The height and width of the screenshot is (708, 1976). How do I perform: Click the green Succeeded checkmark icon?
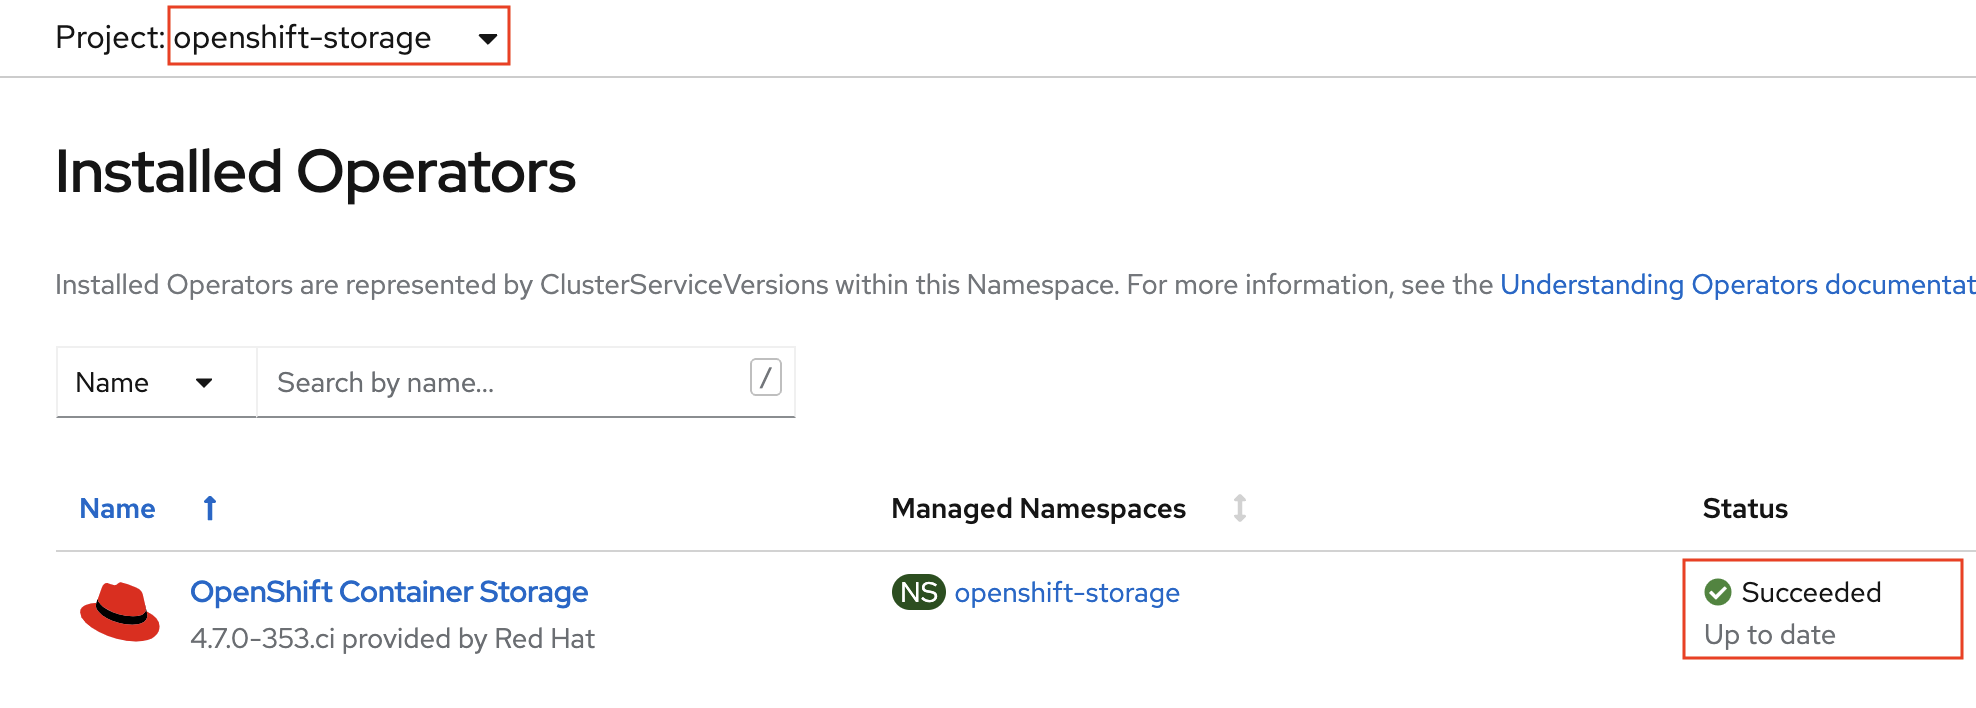(1718, 592)
